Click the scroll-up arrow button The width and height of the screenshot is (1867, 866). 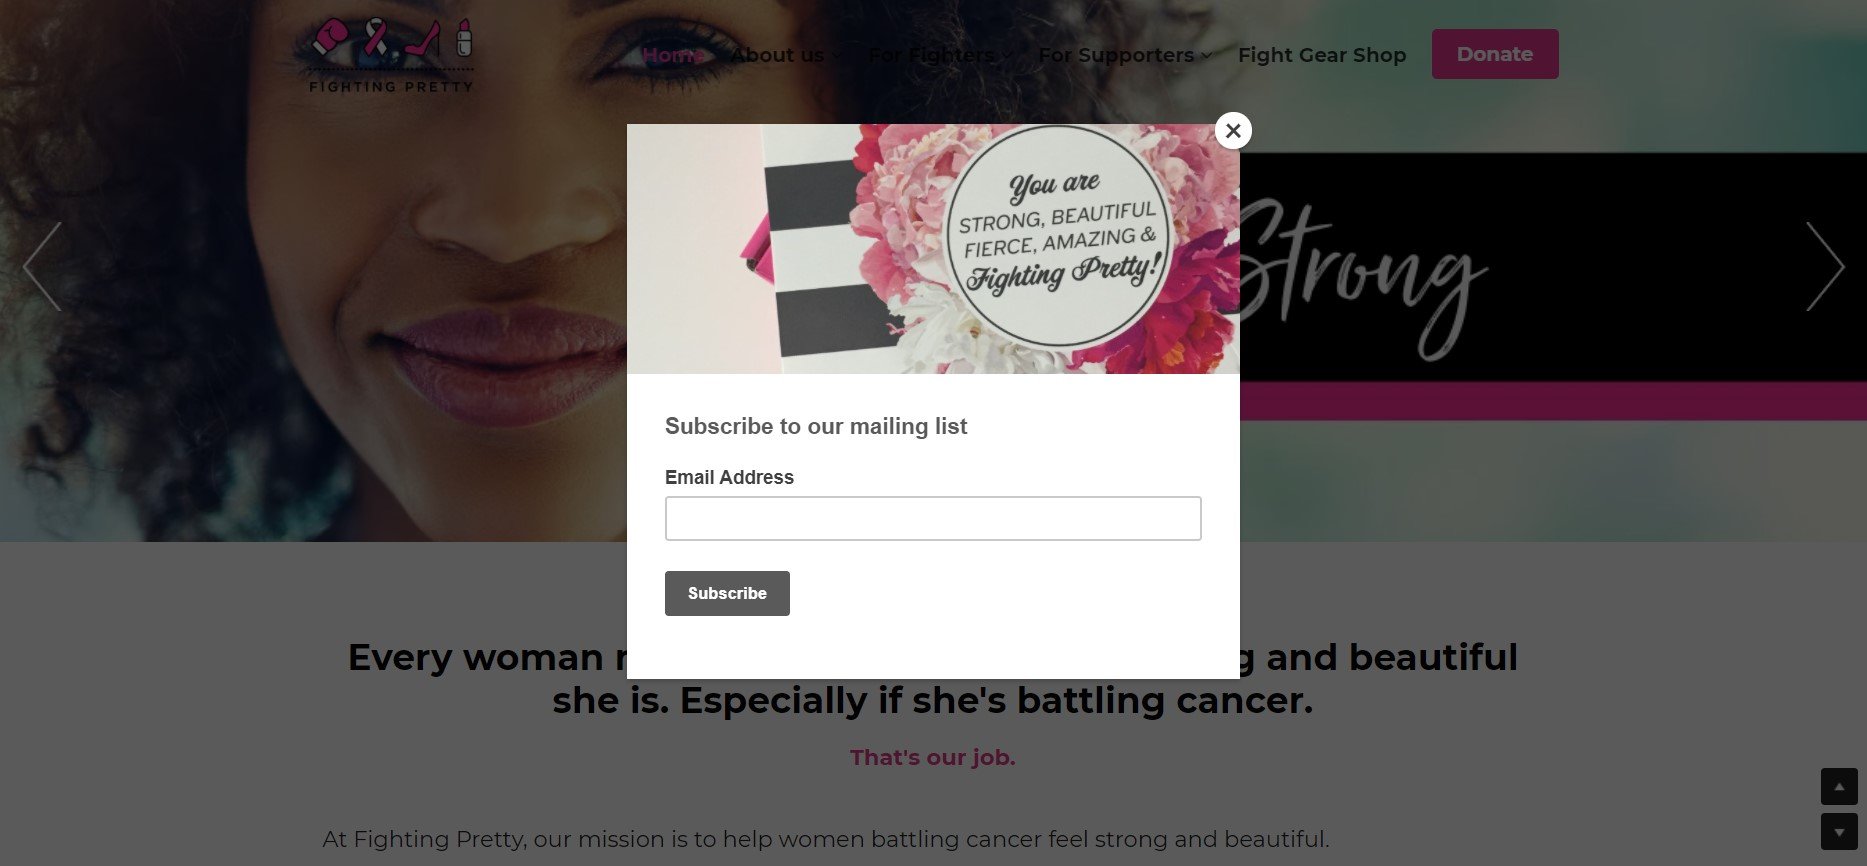[1839, 786]
